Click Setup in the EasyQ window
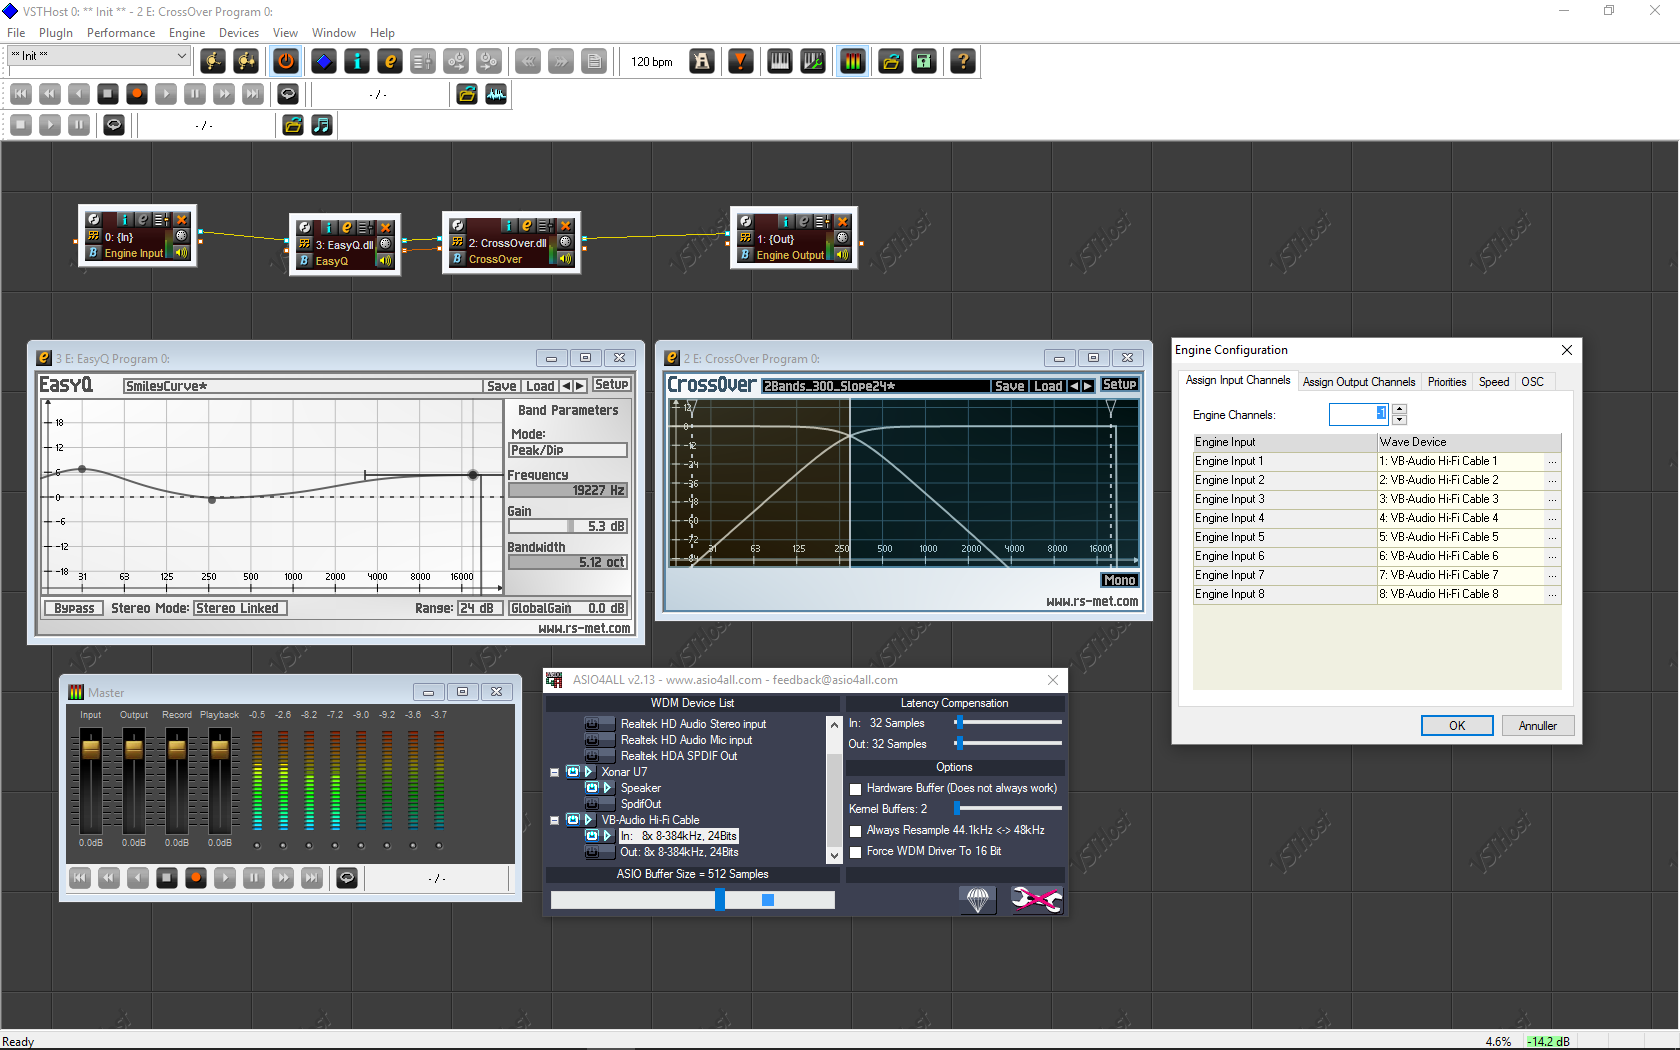Image resolution: width=1680 pixels, height=1050 pixels. tap(611, 385)
